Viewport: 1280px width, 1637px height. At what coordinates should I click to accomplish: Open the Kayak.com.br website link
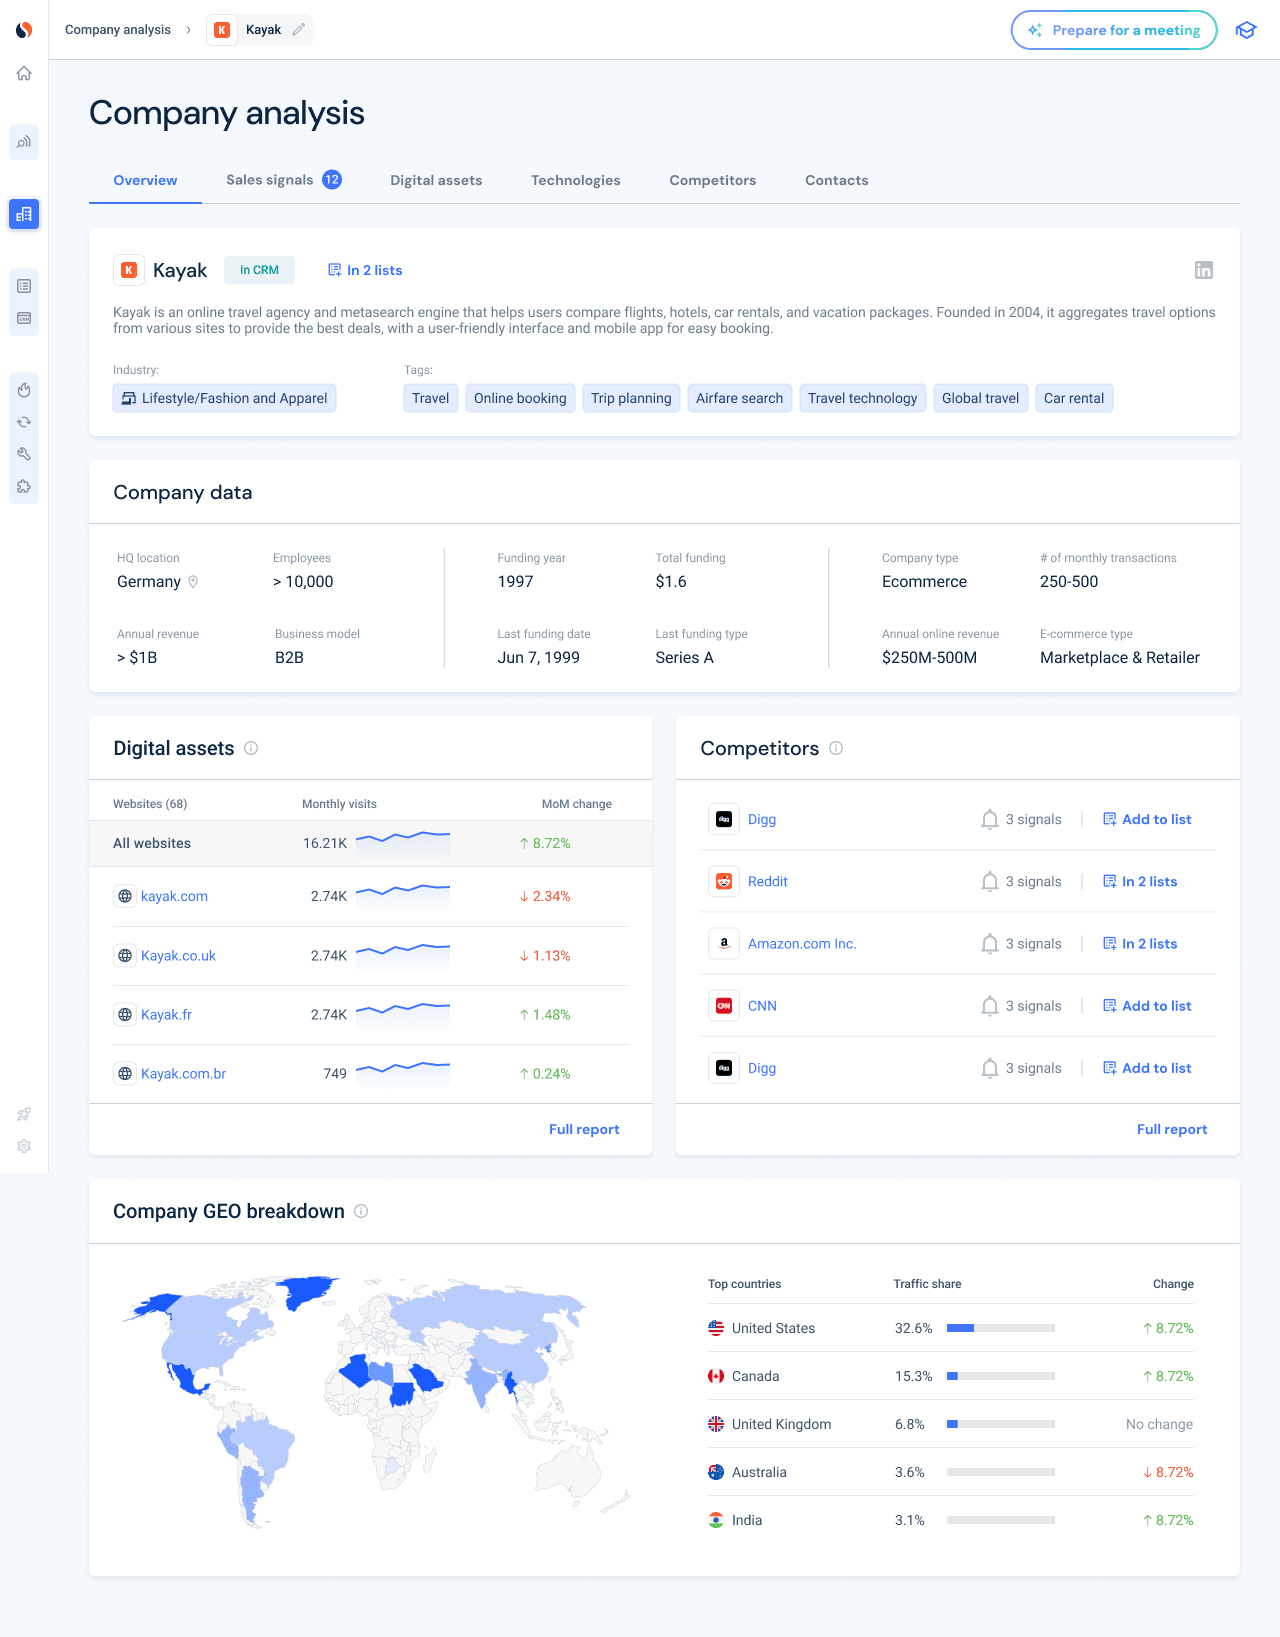(x=183, y=1074)
